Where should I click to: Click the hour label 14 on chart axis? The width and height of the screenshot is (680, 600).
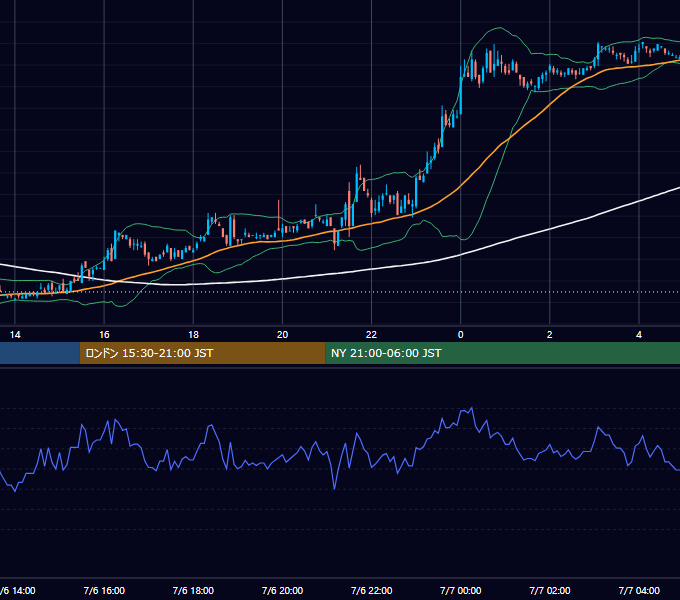(15, 335)
